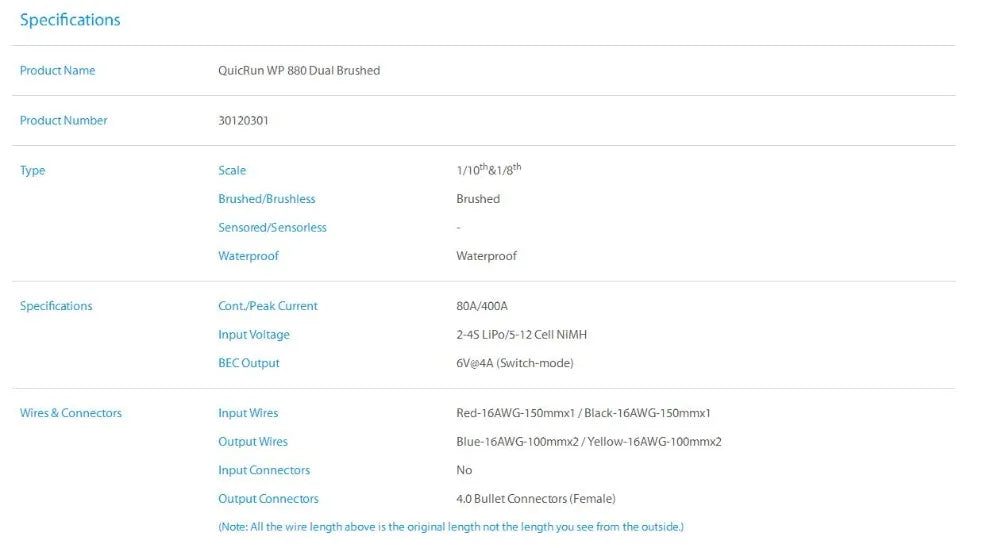Click the Waterproof attribute label
This screenshot has width=1000, height=548.
248,256
